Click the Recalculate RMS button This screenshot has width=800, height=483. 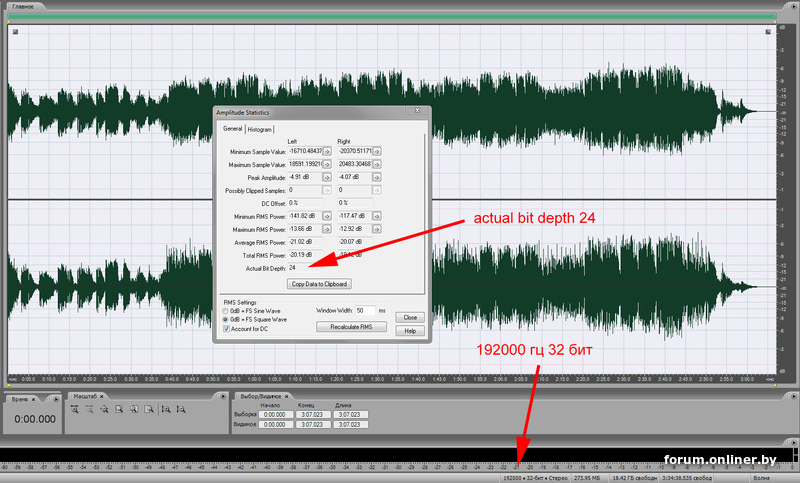pyautogui.click(x=352, y=327)
